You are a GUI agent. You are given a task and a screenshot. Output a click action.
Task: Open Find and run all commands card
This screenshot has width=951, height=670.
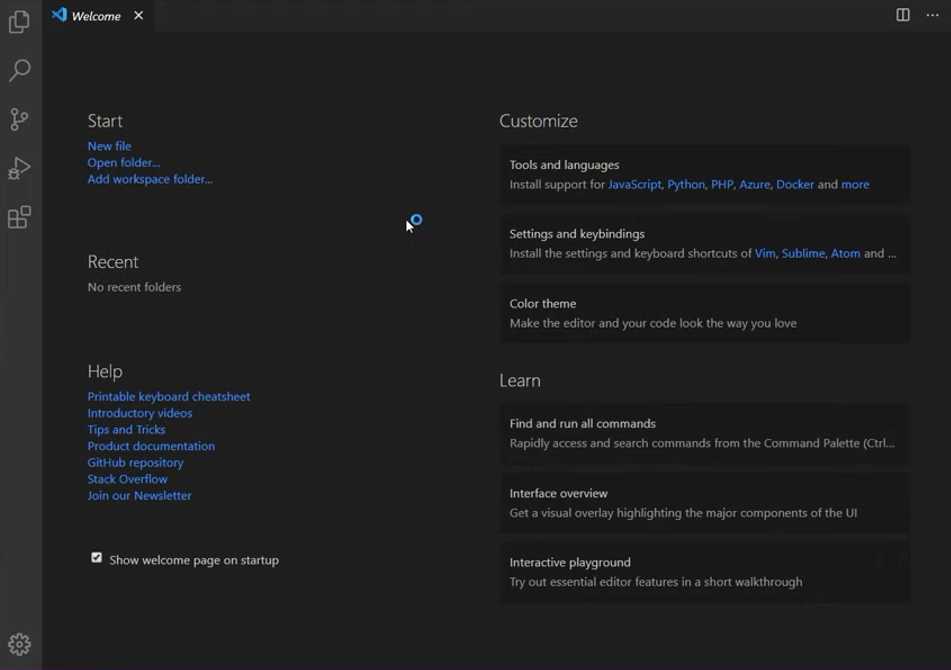tap(704, 434)
